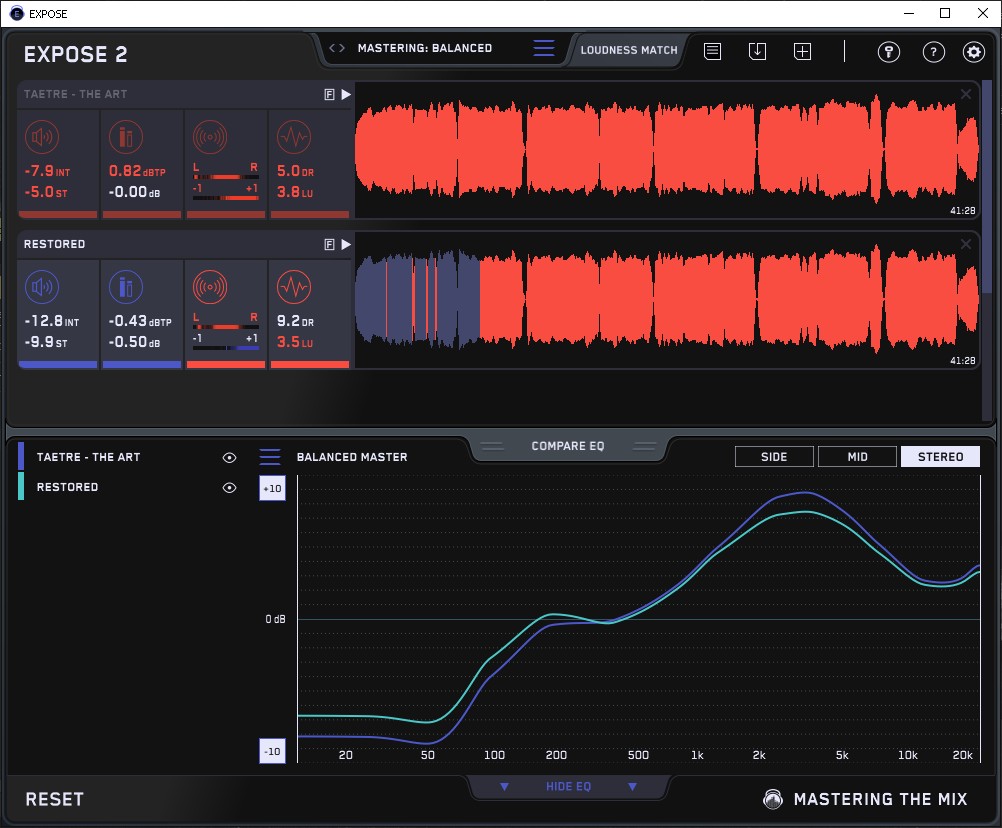The image size is (1002, 828).
Task: Open the Mastering: Balanced preset menu
Action: [x=544, y=48]
